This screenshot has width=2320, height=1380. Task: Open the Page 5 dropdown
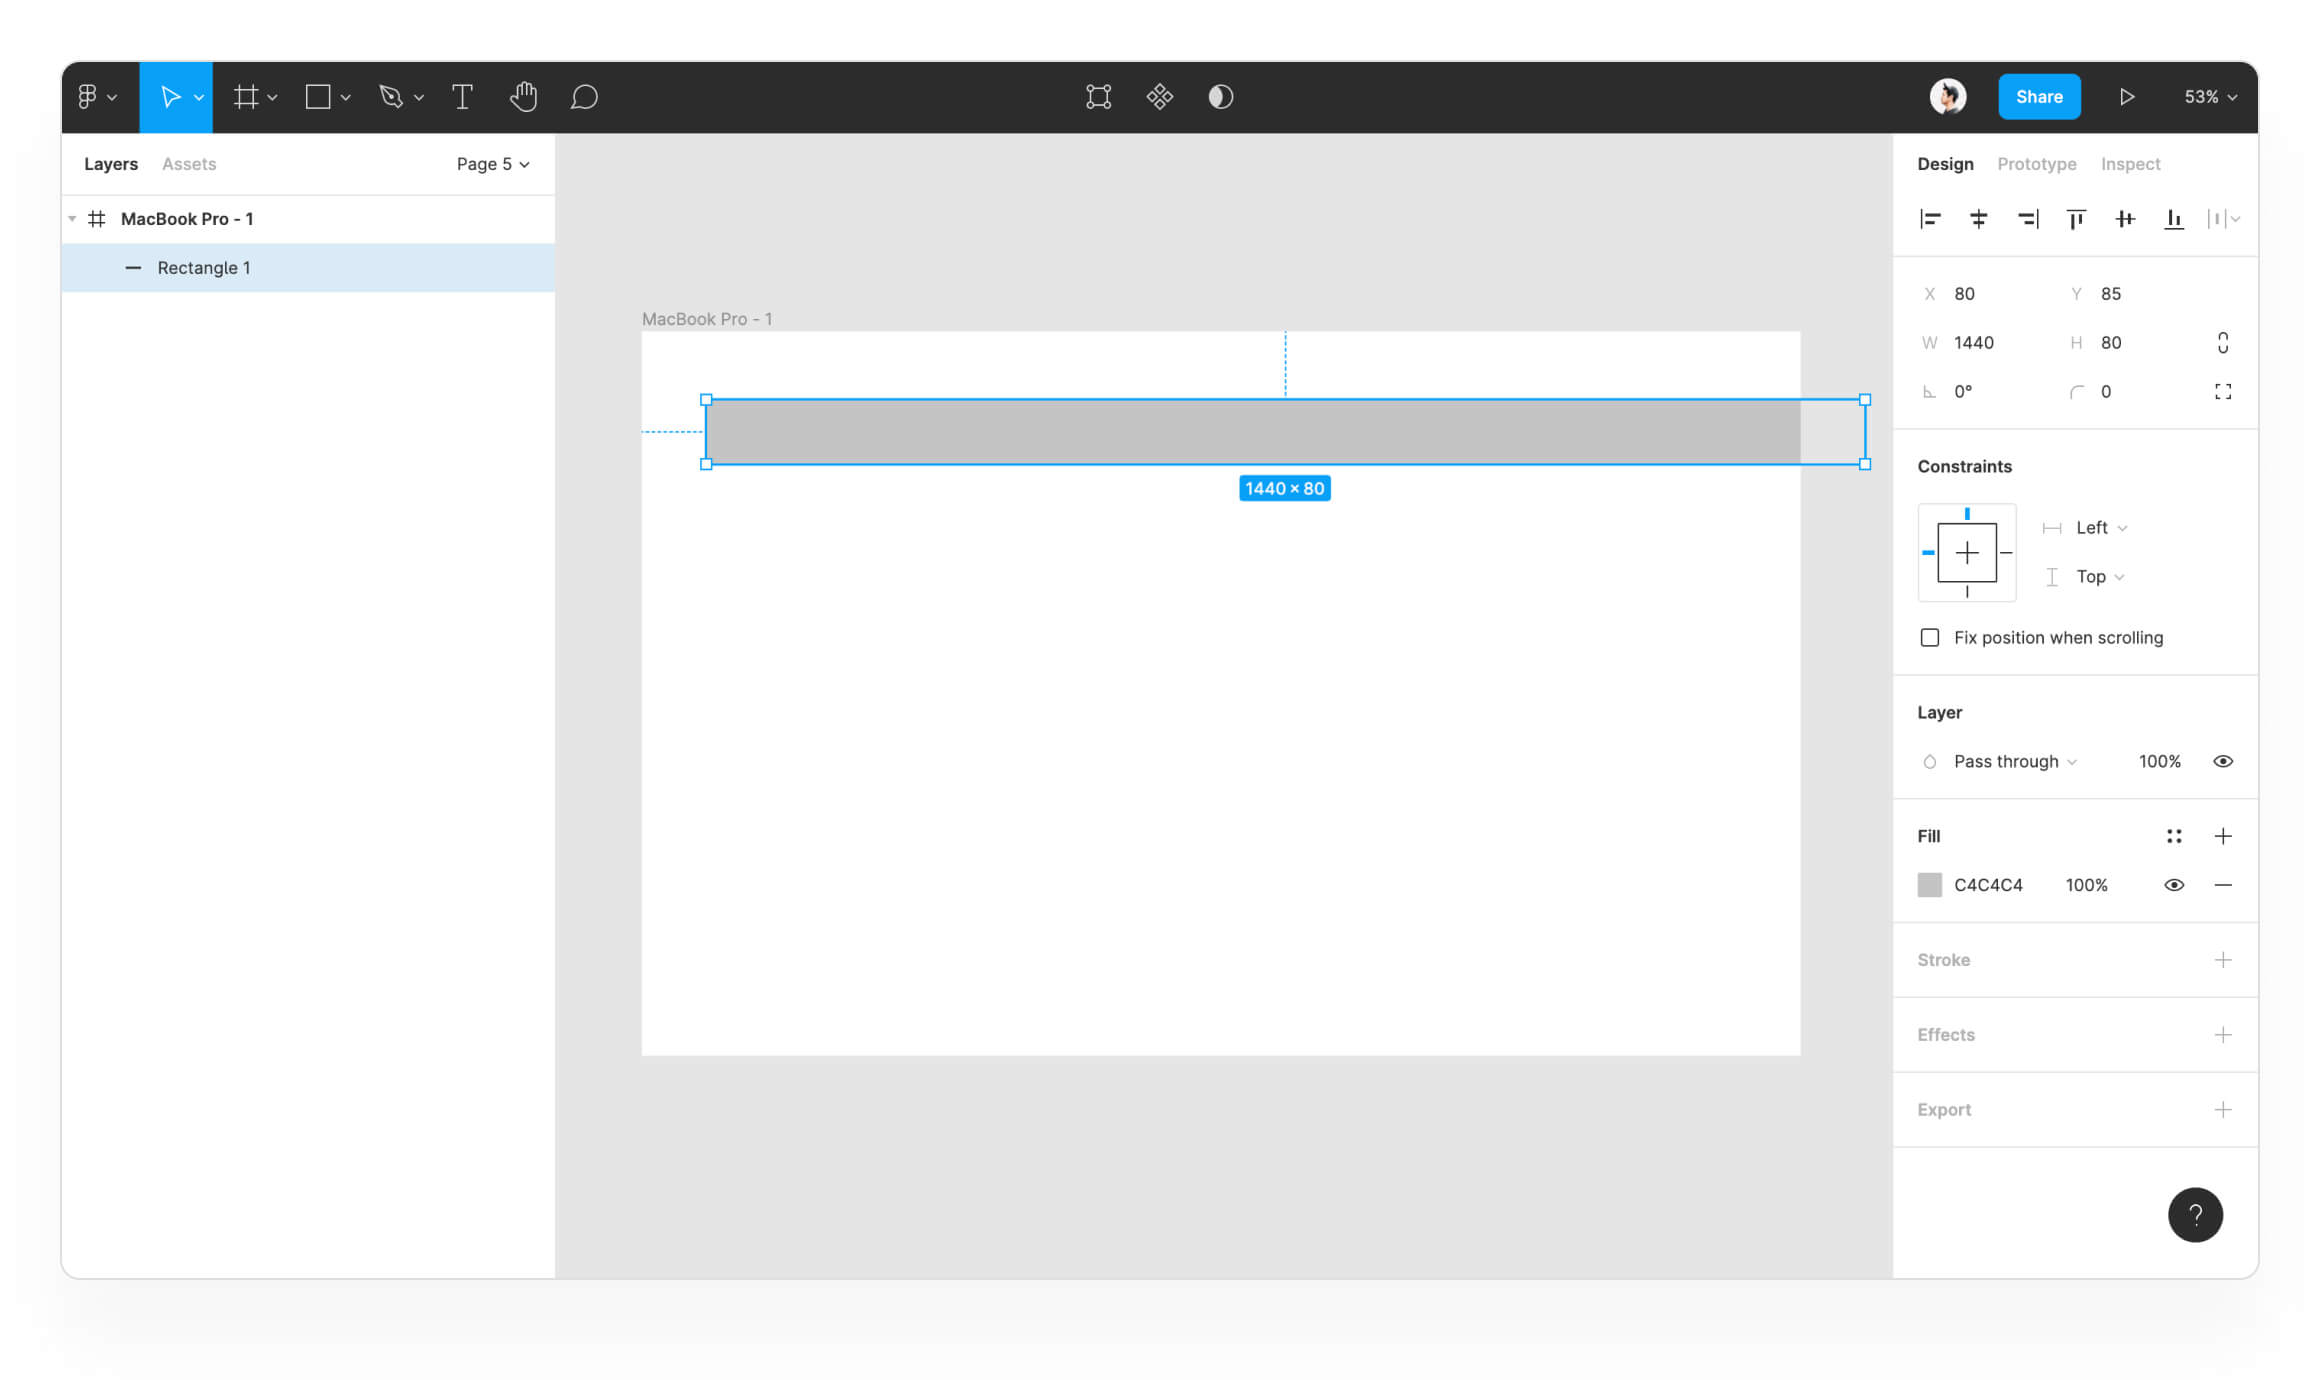[493, 164]
